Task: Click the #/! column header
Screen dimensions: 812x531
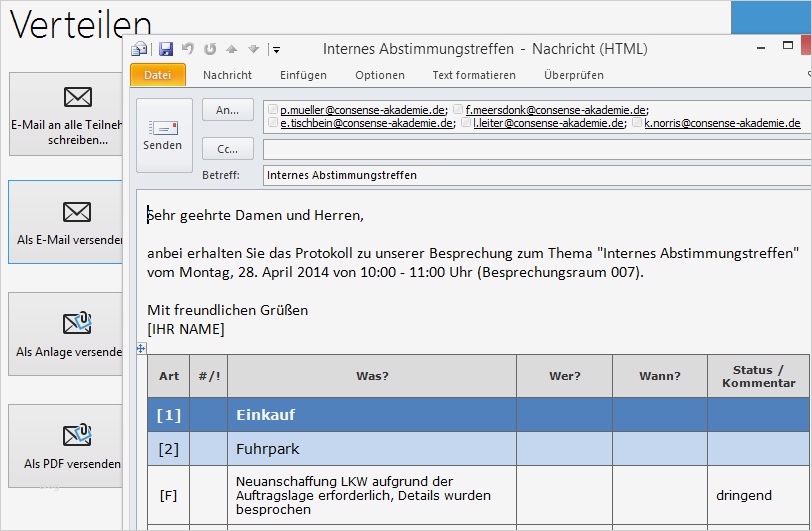Action: click(x=209, y=376)
